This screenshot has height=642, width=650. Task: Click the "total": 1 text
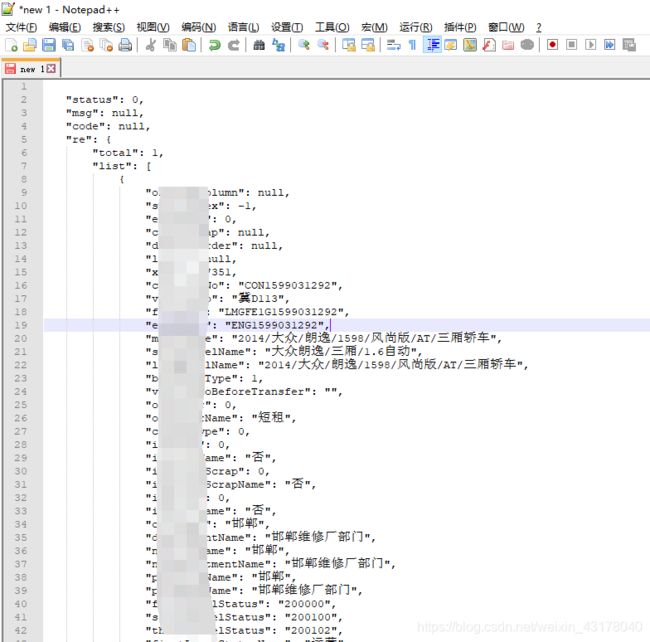click(x=128, y=153)
